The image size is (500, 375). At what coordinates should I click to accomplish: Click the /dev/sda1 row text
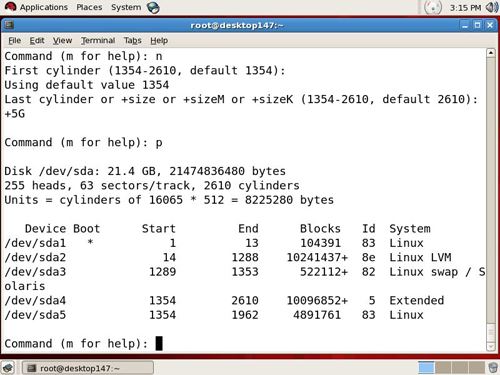[214, 243]
